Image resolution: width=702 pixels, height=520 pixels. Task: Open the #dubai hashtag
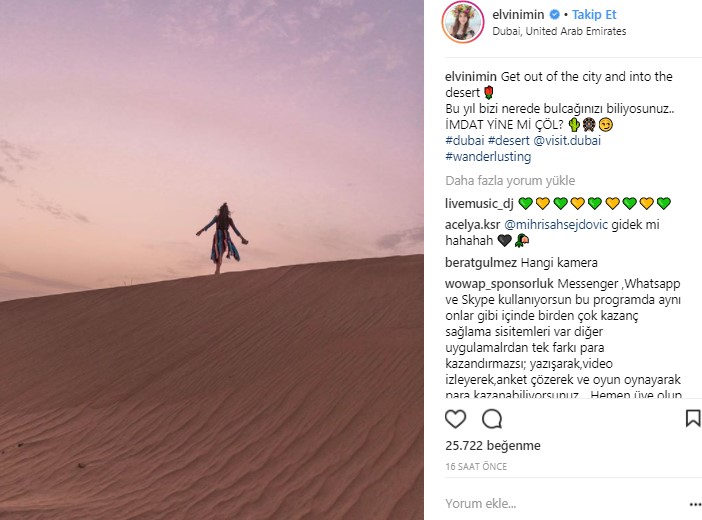point(465,141)
